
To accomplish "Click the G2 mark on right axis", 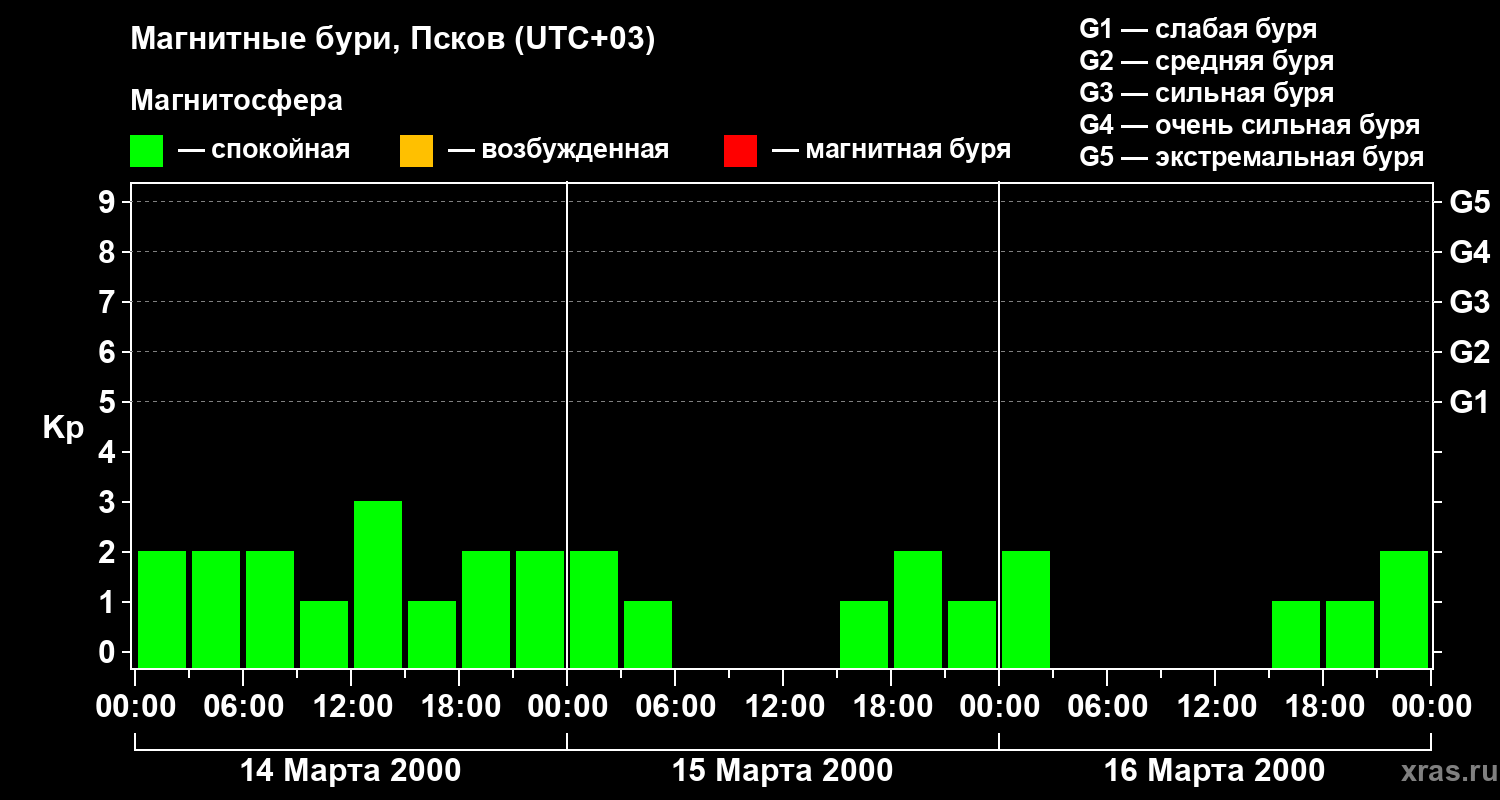I will click(1469, 352).
